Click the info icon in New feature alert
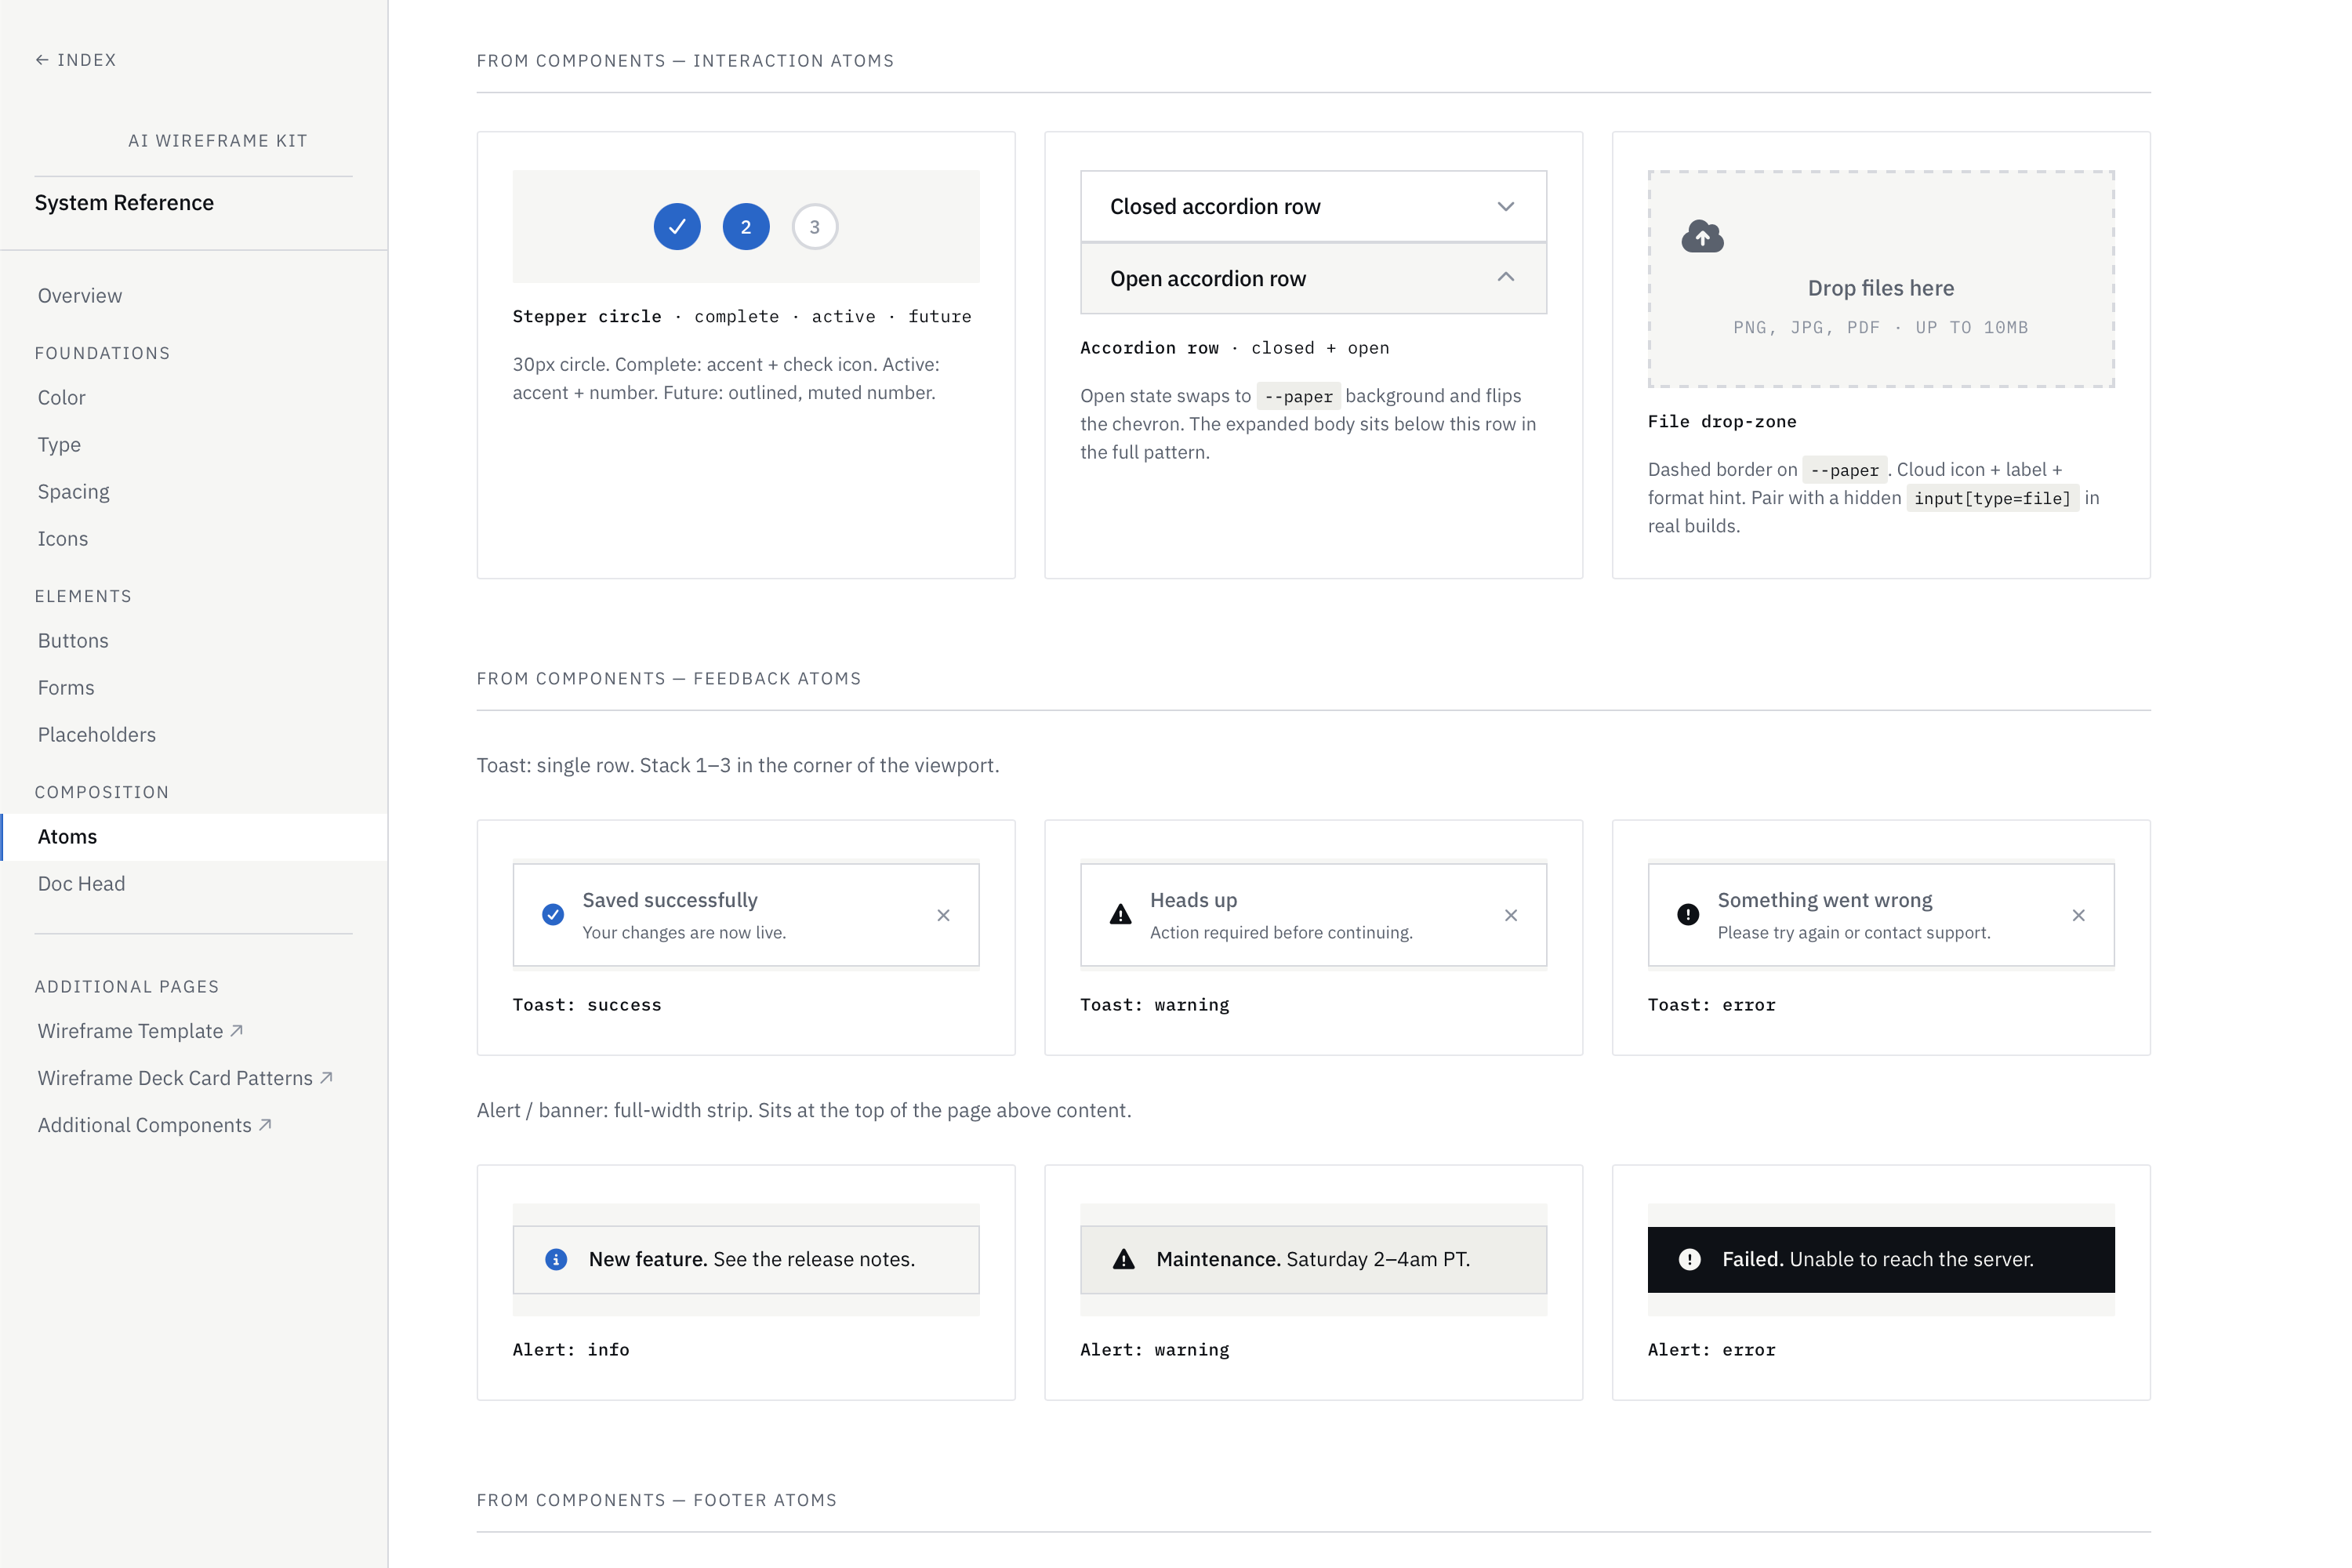The image size is (2352, 1568). click(x=556, y=1260)
